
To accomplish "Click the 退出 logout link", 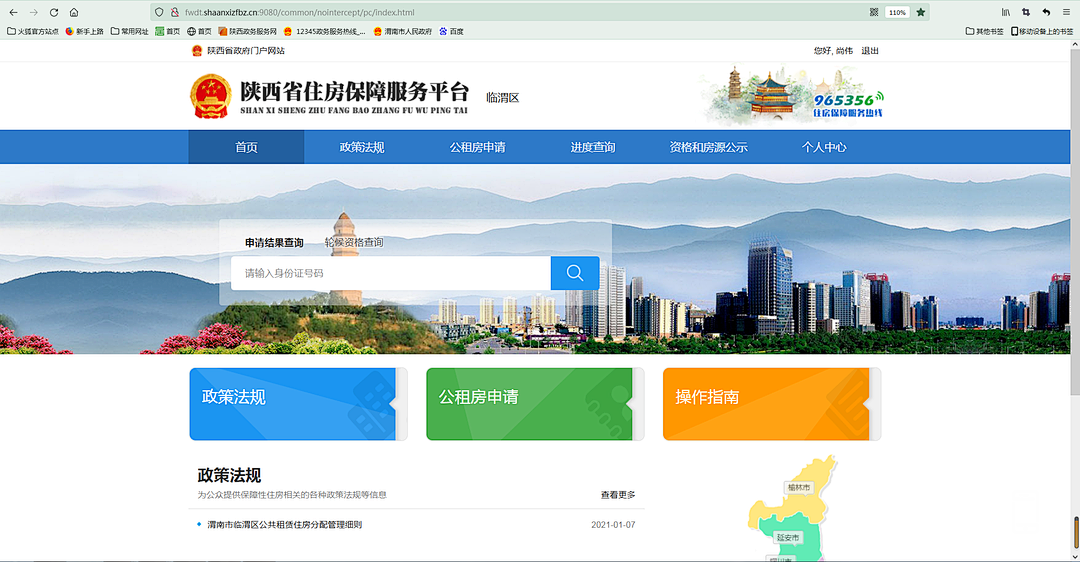I will tap(870, 50).
